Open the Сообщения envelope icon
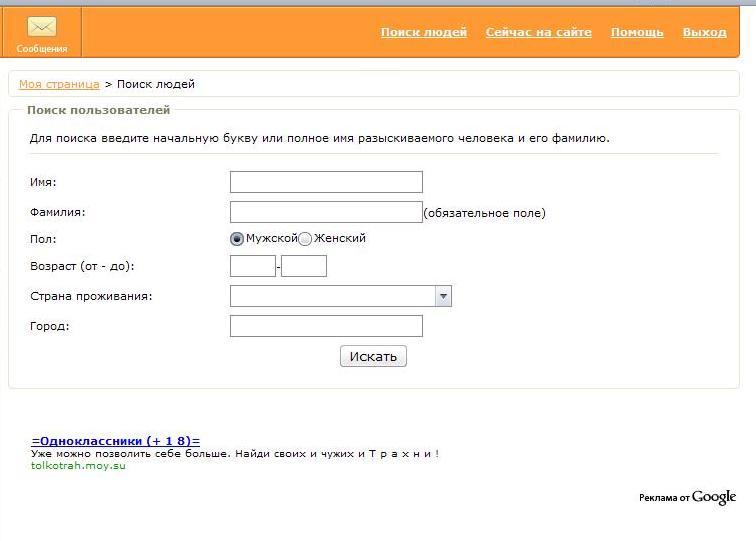 pos(42,27)
